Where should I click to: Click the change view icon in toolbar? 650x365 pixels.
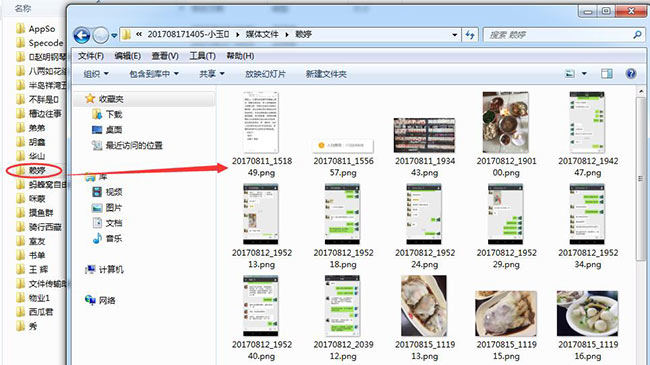tap(570, 74)
